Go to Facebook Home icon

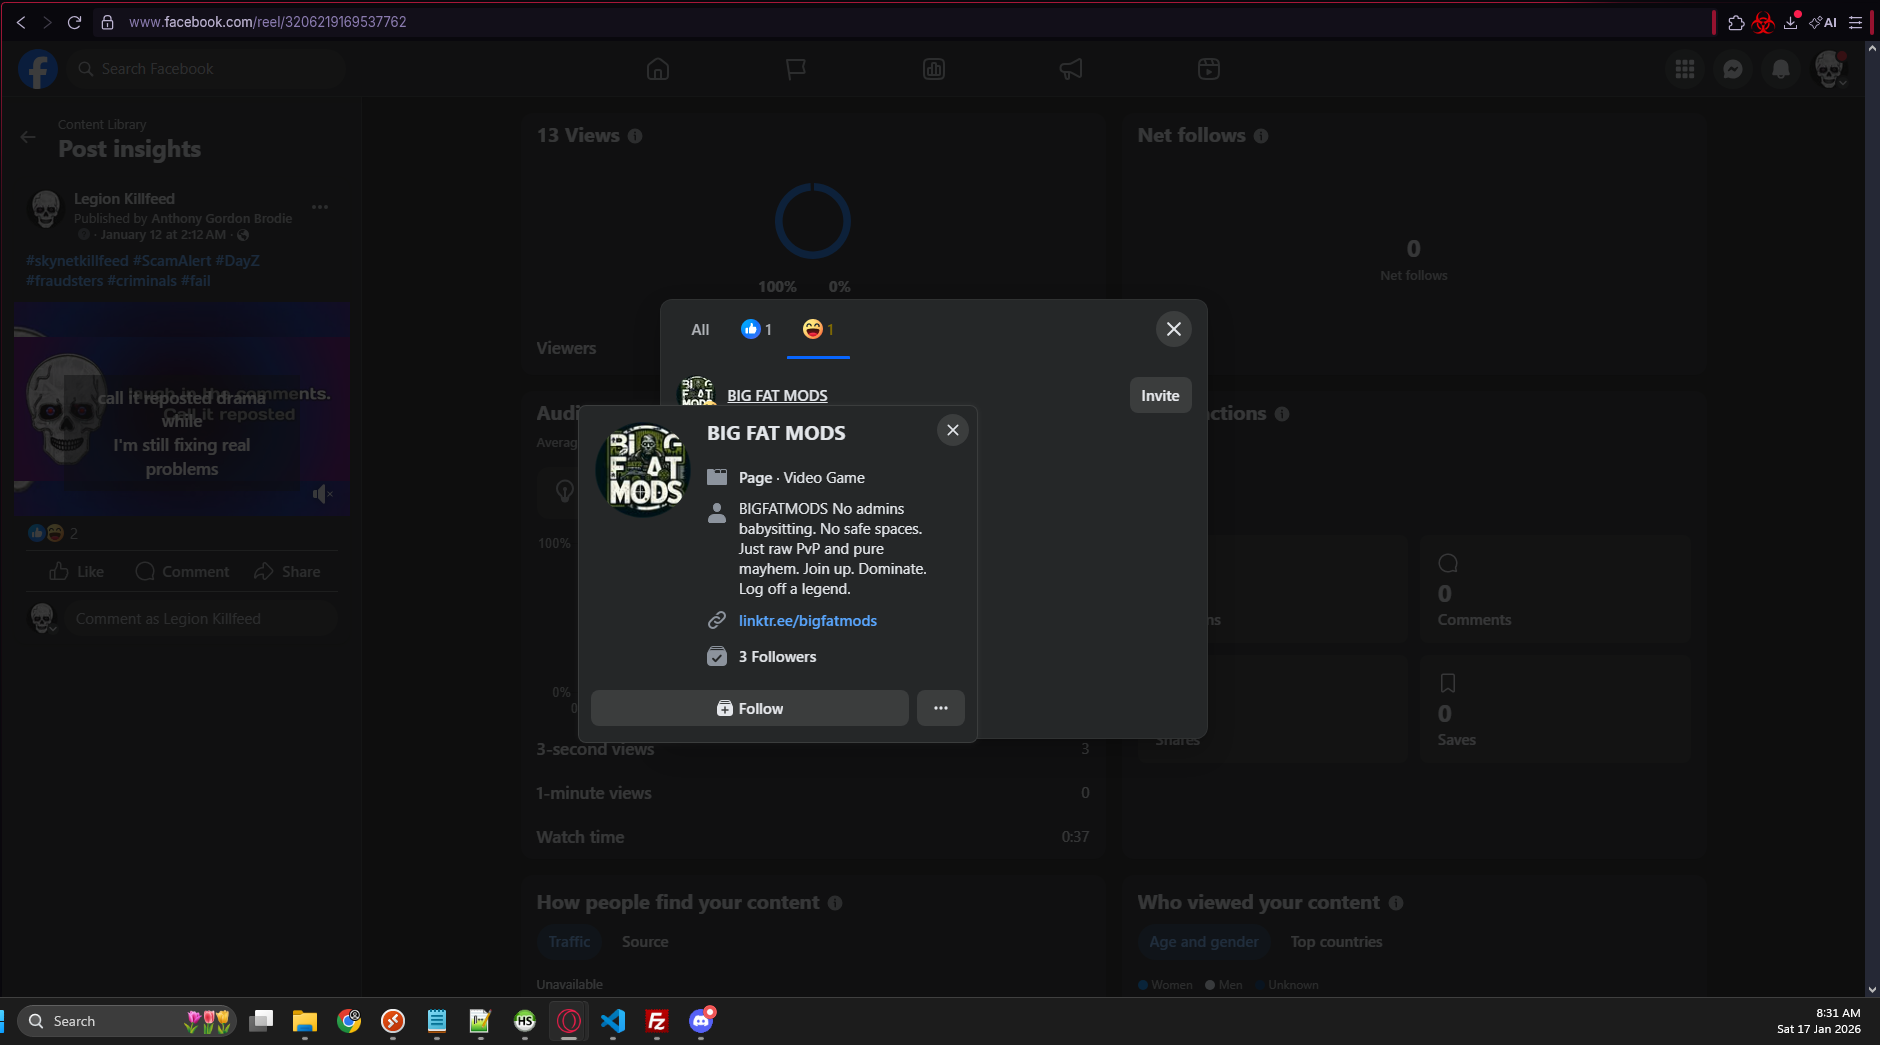[x=658, y=69]
